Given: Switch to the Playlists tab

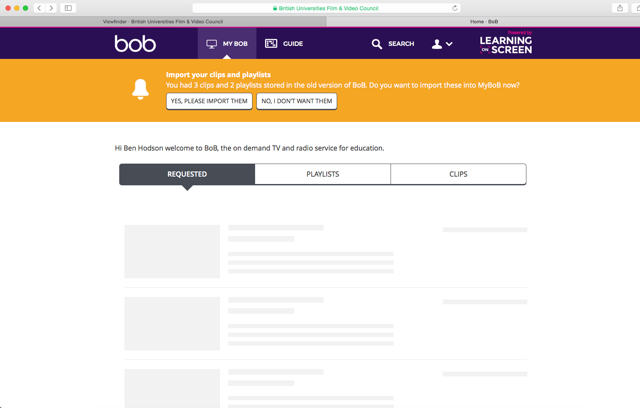Looking at the screenshot, I should [322, 174].
